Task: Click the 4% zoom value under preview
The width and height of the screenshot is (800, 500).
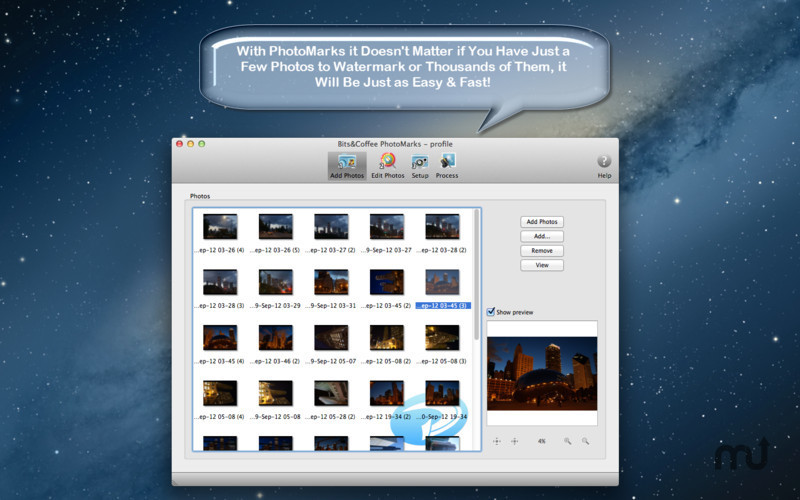Action: click(x=541, y=441)
